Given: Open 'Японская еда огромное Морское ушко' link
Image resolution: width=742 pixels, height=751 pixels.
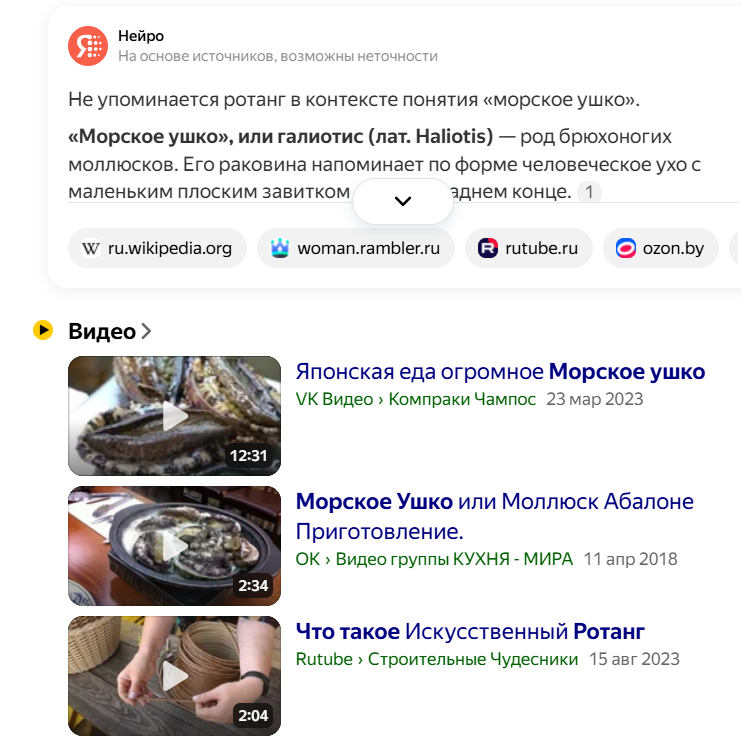Looking at the screenshot, I should pos(500,372).
